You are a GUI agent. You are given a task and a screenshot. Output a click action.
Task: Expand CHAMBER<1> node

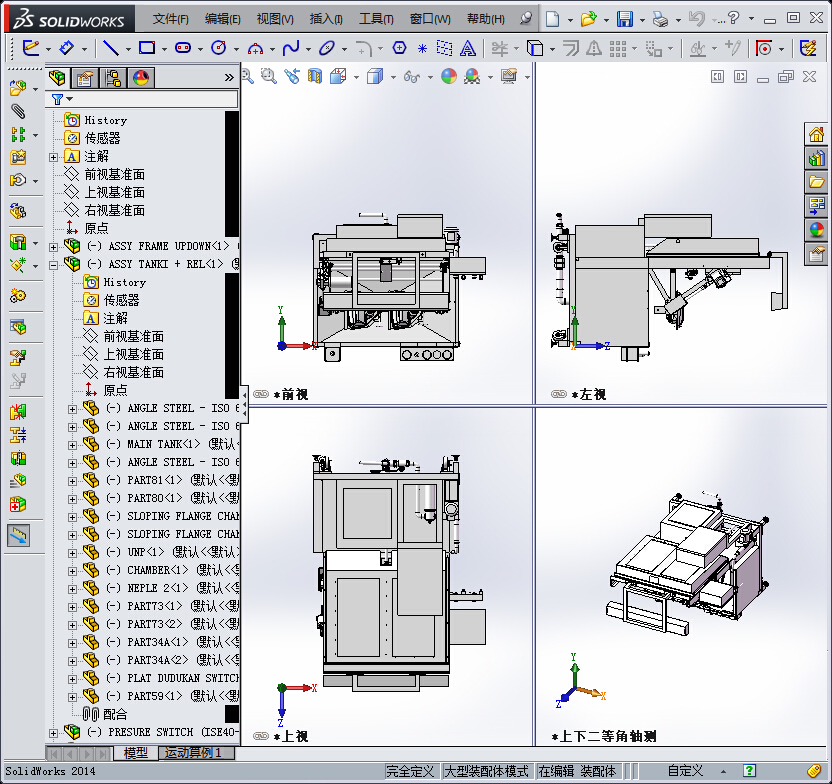72,571
